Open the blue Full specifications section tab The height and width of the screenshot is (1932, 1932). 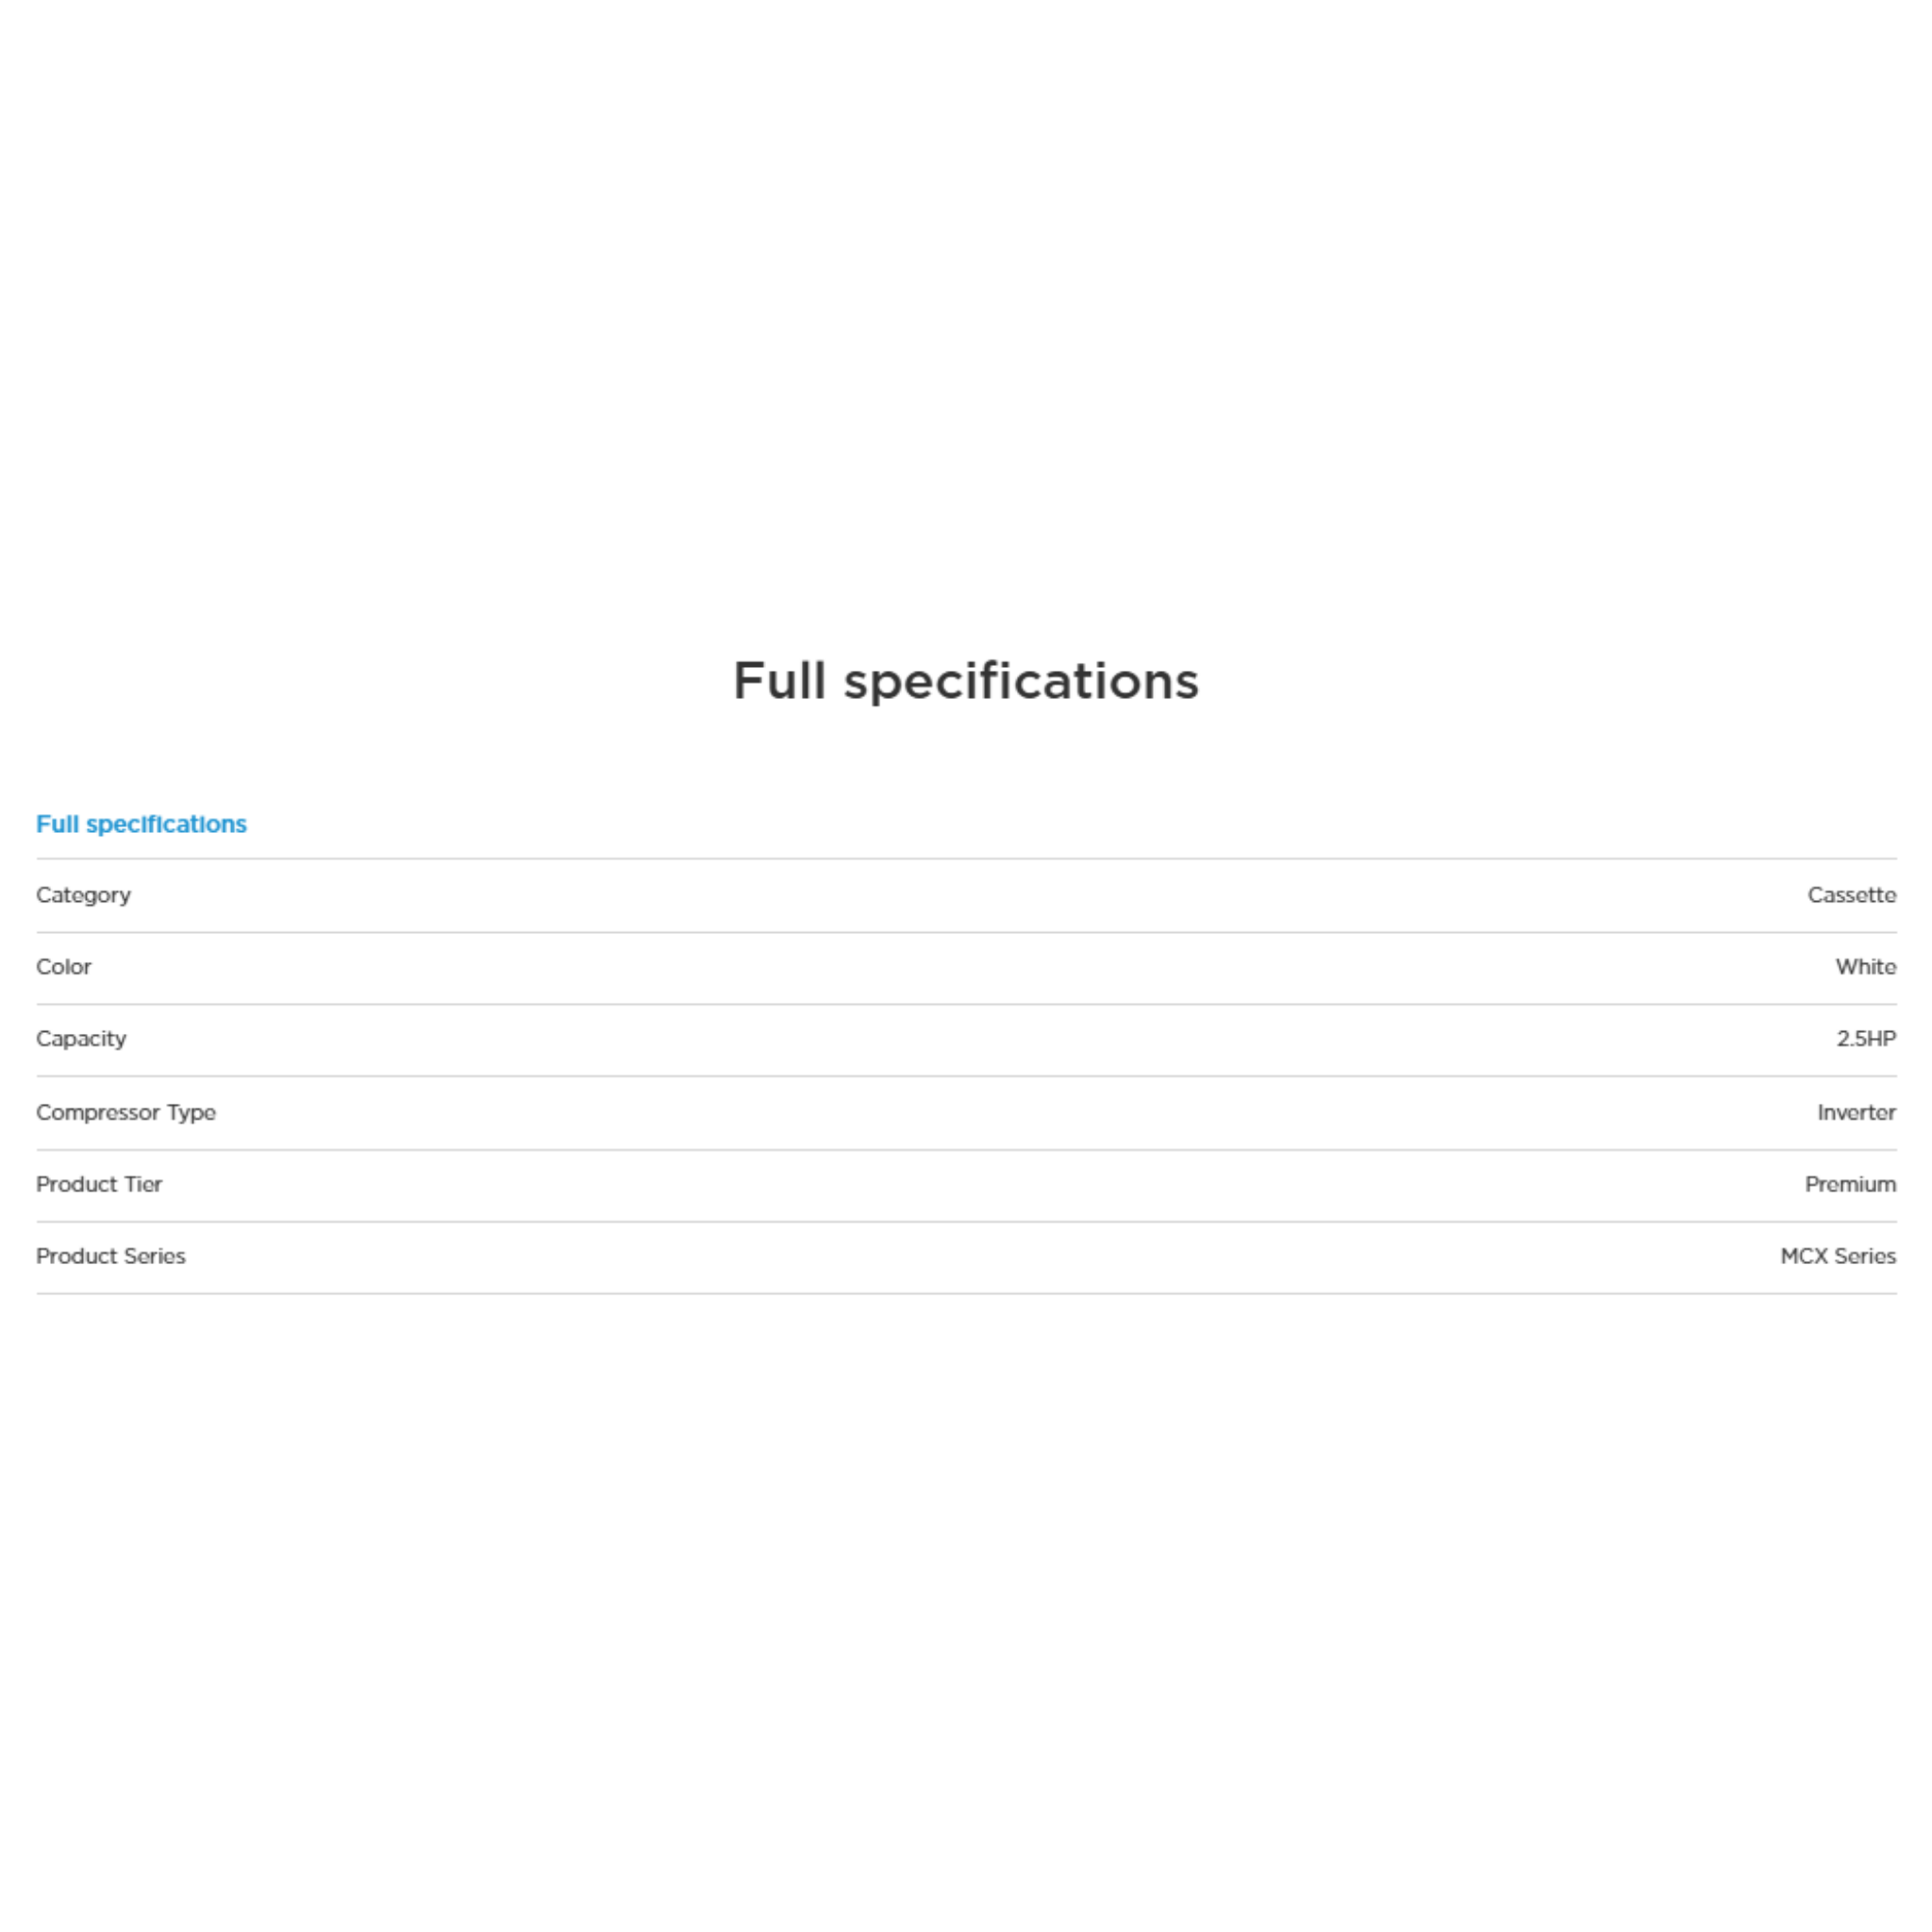141,824
